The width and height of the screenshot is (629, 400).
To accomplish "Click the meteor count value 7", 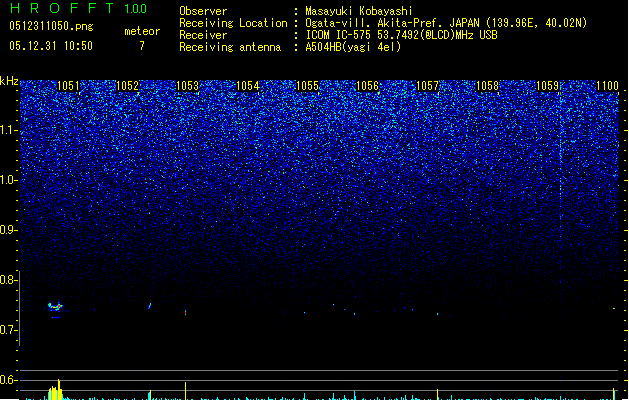I will pos(142,46).
